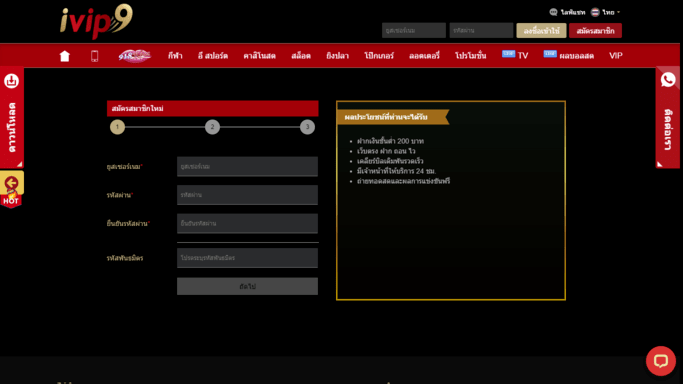Viewport: 683px width, 384px height.
Task: Select step 2 in the registration progress
Action: [x=213, y=127]
